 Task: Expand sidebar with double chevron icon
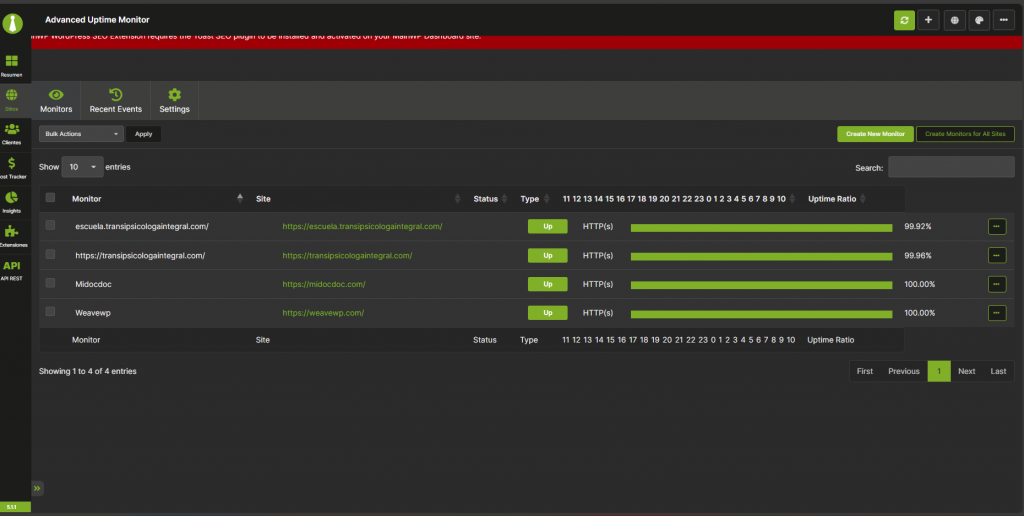tap(37, 488)
